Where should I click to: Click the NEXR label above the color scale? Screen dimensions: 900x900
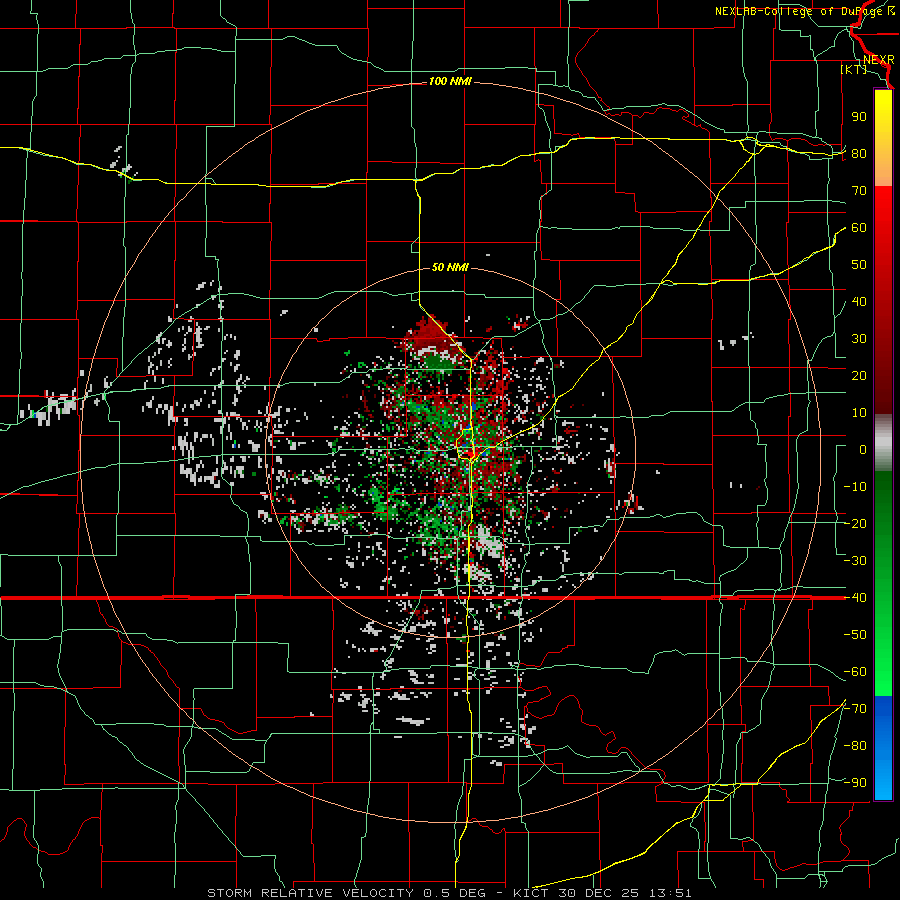click(x=879, y=60)
